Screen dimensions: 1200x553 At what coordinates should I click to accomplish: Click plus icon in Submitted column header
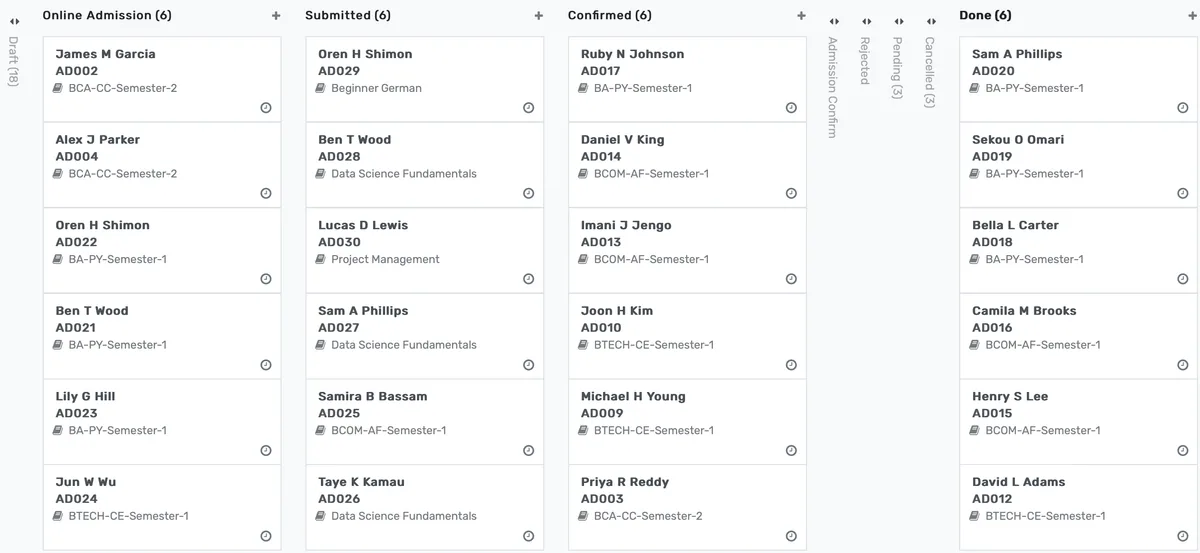(539, 16)
